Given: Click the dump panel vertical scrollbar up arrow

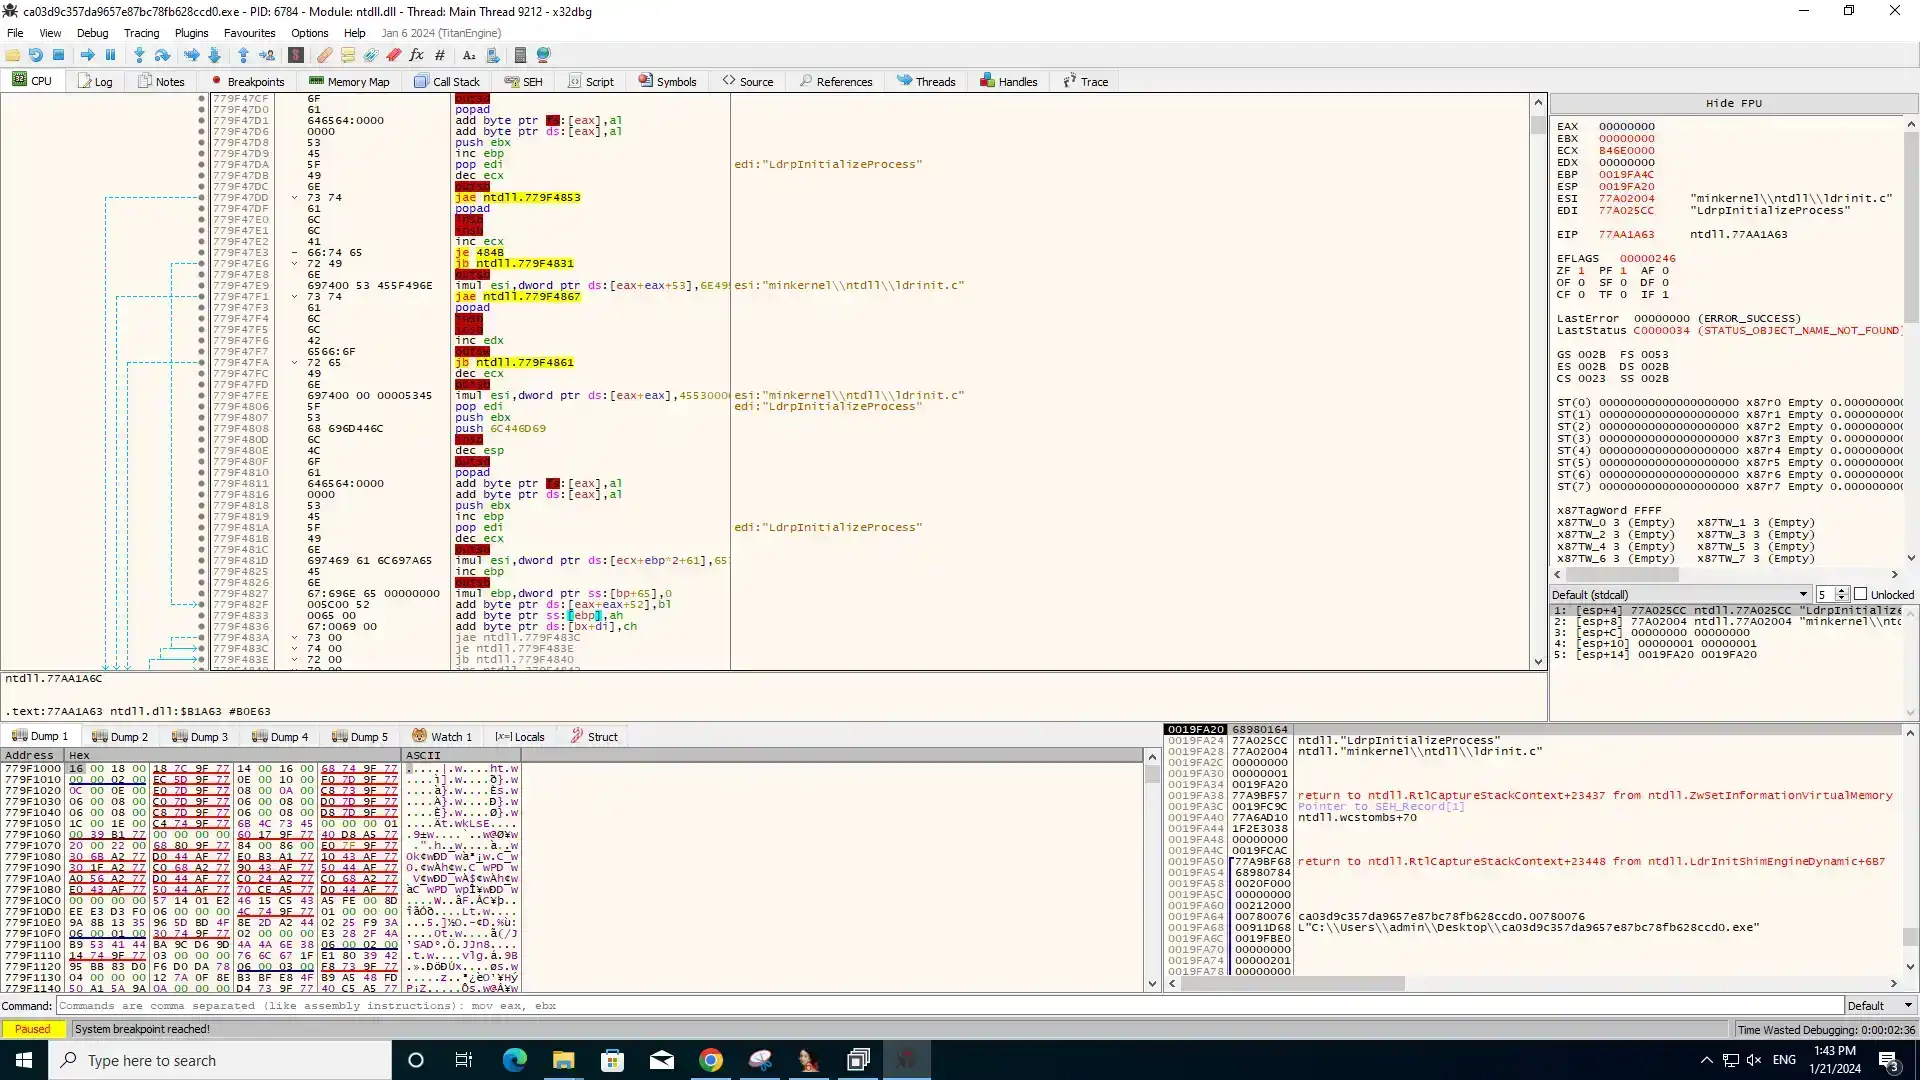Looking at the screenshot, I should (1152, 757).
